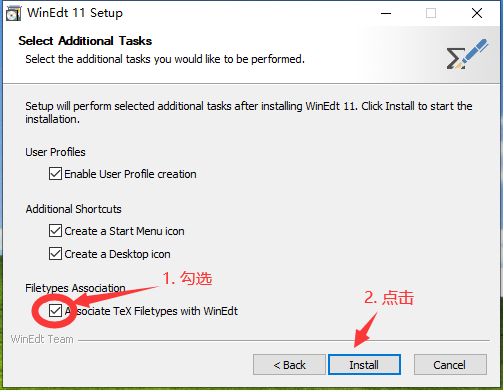Toggle the Enable User Profile creation checkbox
This screenshot has height=390, width=503.
pyautogui.click(x=55, y=174)
